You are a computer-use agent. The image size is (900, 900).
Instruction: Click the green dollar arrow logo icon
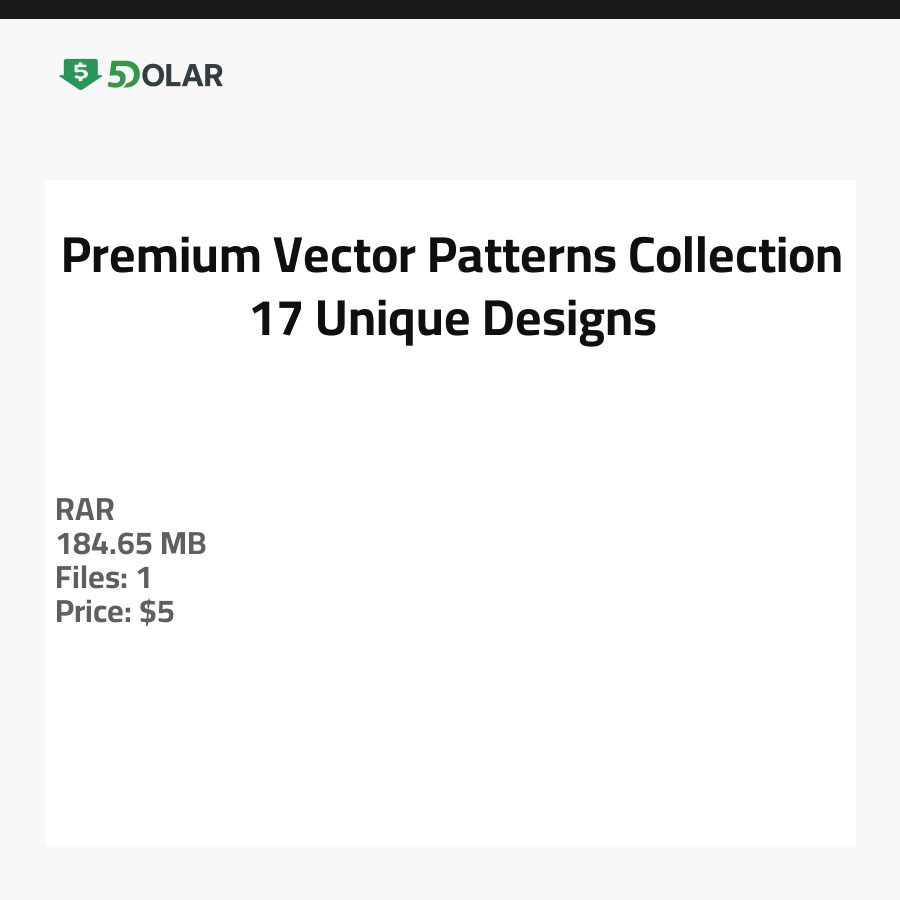[x=80, y=73]
